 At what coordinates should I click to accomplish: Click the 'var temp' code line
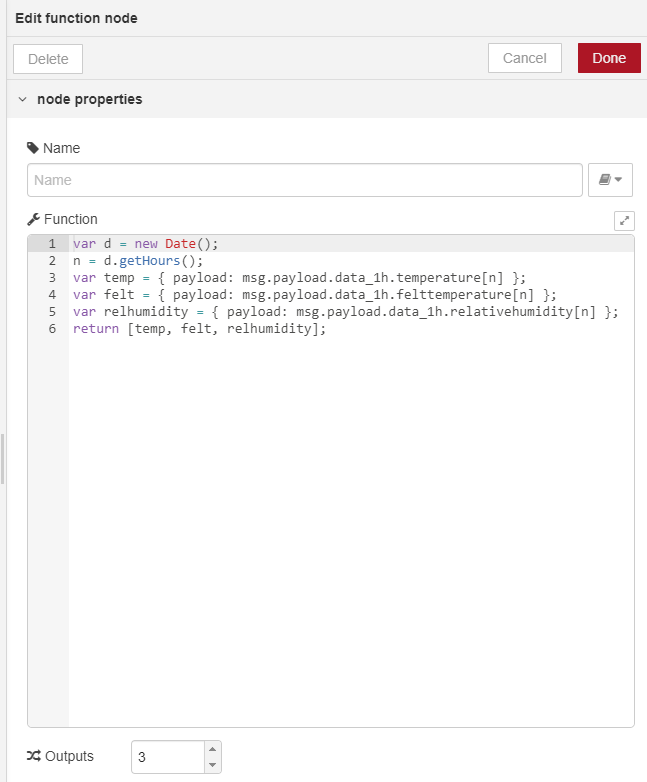pos(298,278)
